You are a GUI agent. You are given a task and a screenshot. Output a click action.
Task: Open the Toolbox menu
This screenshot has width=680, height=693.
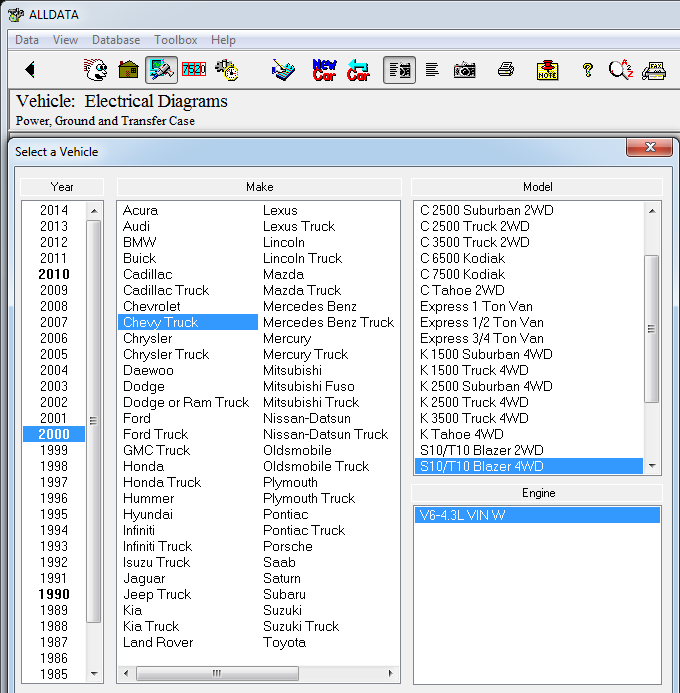(x=175, y=40)
